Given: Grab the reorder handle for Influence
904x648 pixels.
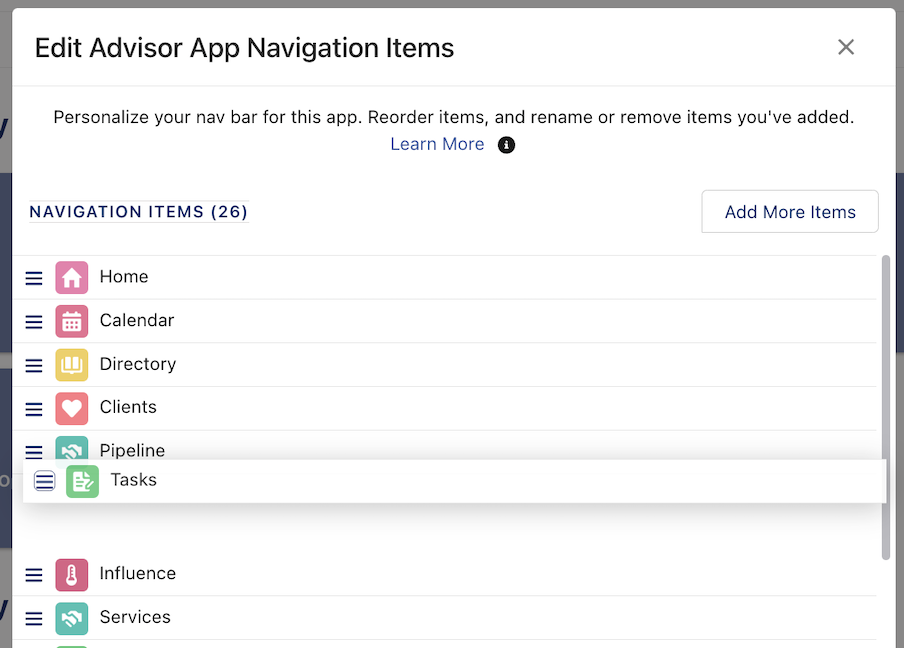Looking at the screenshot, I should [34, 575].
